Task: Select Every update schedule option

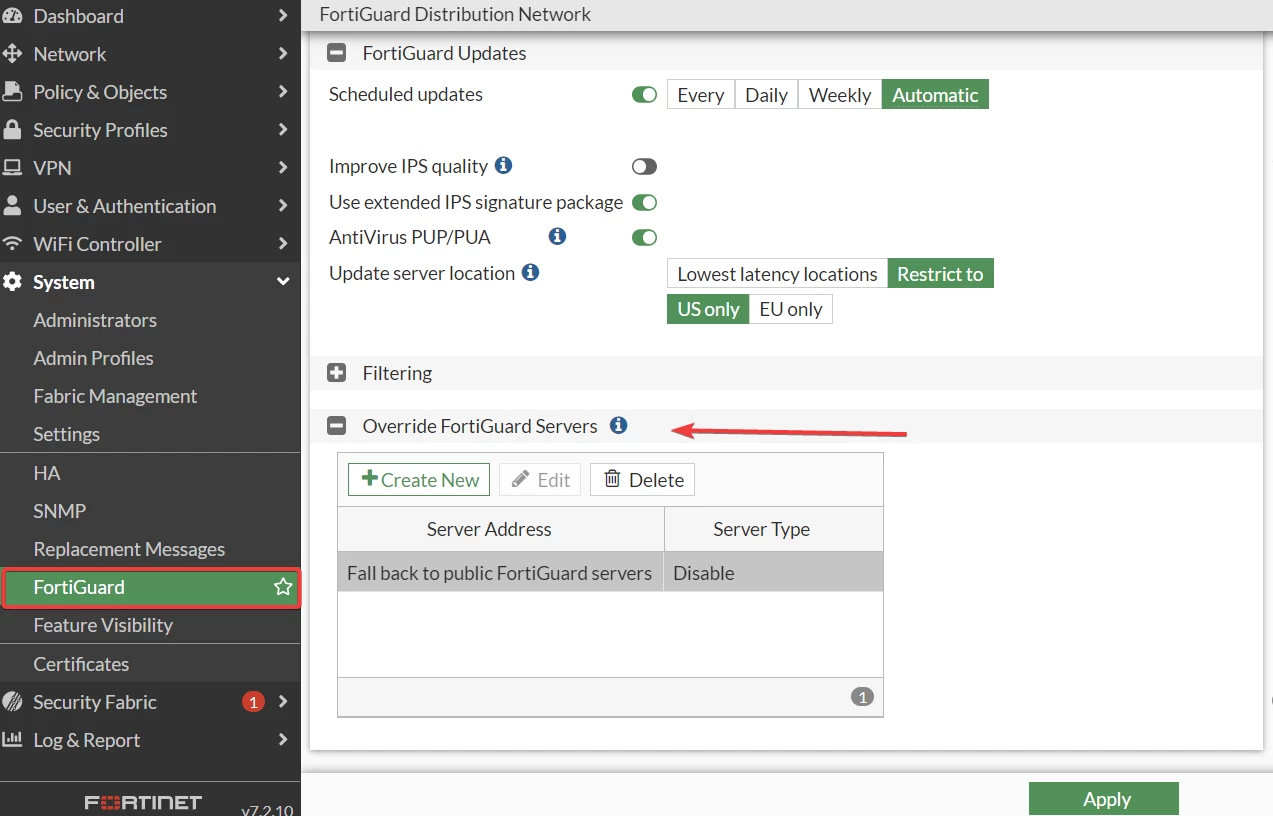Action: click(701, 95)
